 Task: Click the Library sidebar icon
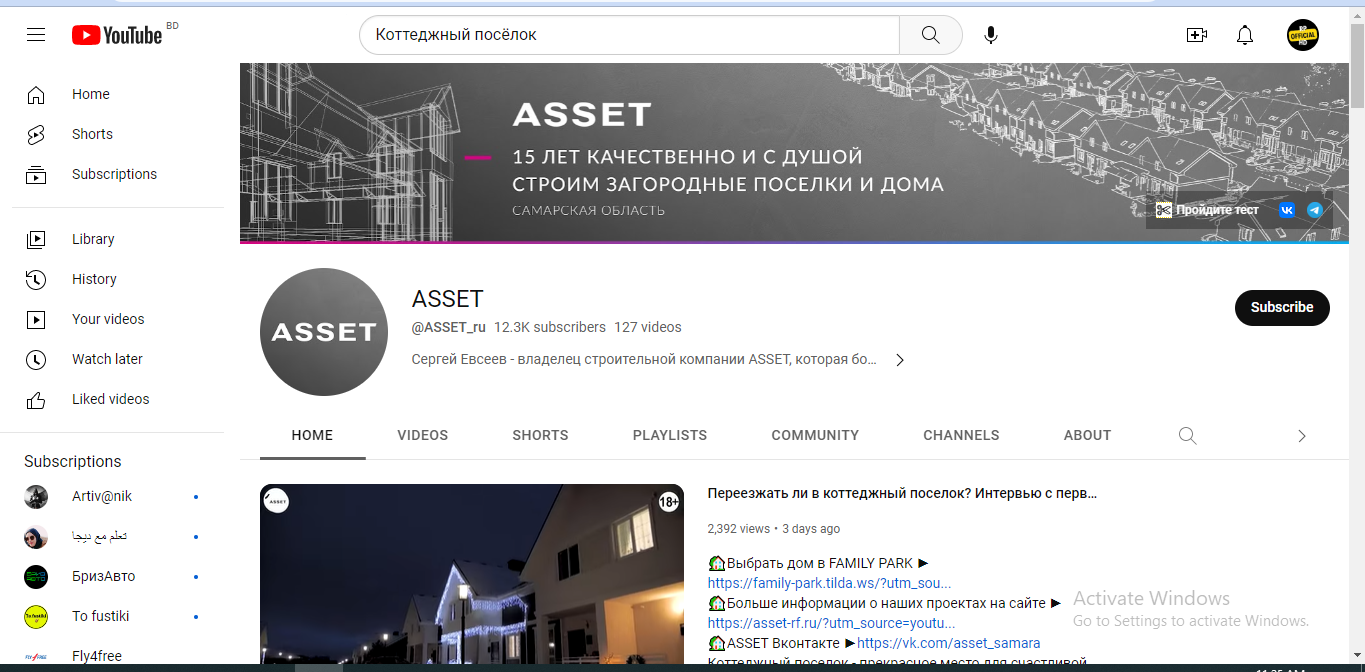36,239
